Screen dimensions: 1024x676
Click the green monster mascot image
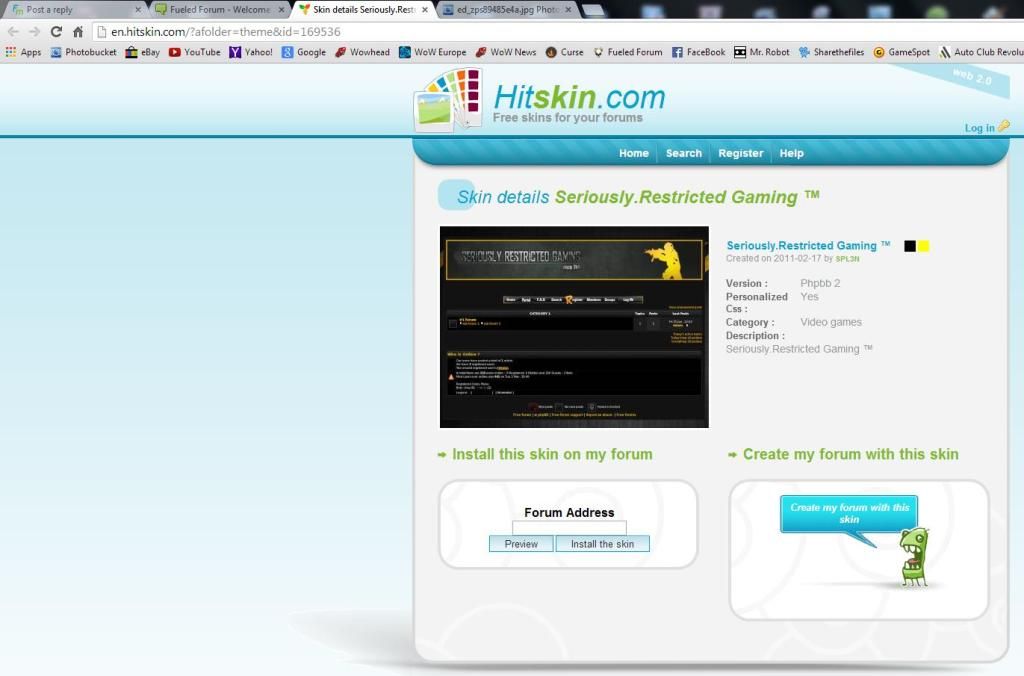(914, 556)
